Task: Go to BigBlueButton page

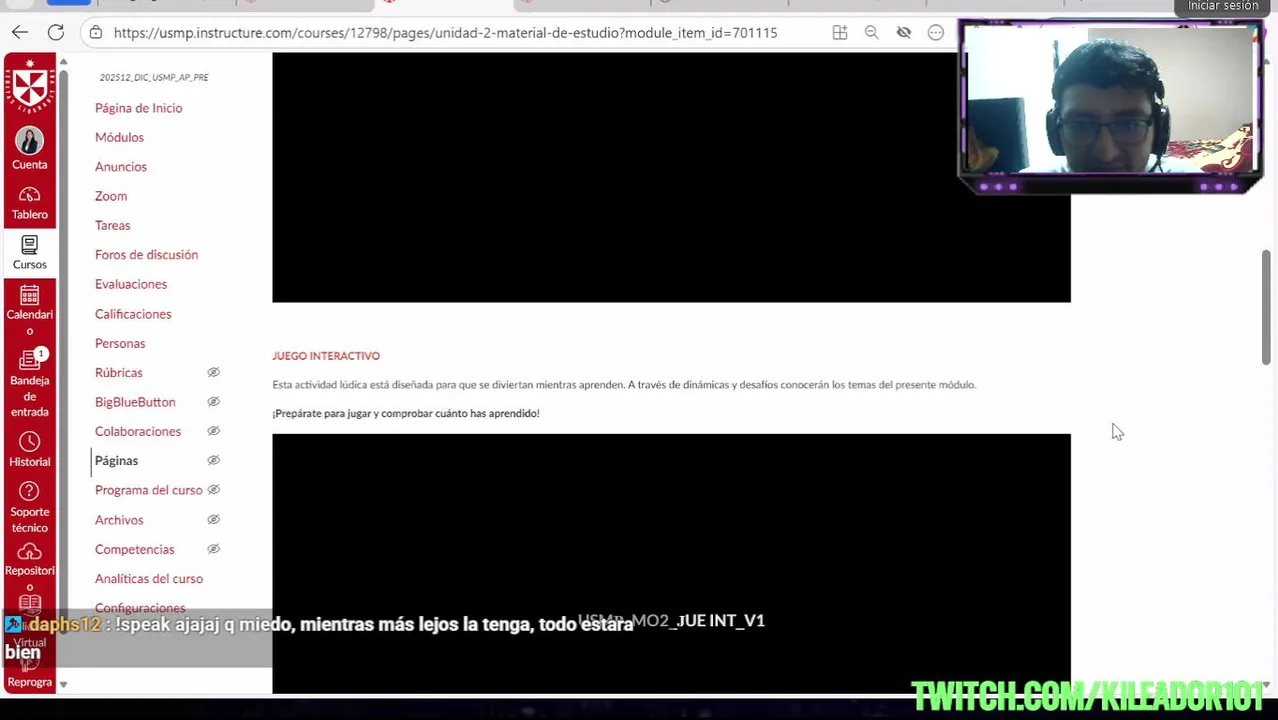Action: tap(135, 402)
